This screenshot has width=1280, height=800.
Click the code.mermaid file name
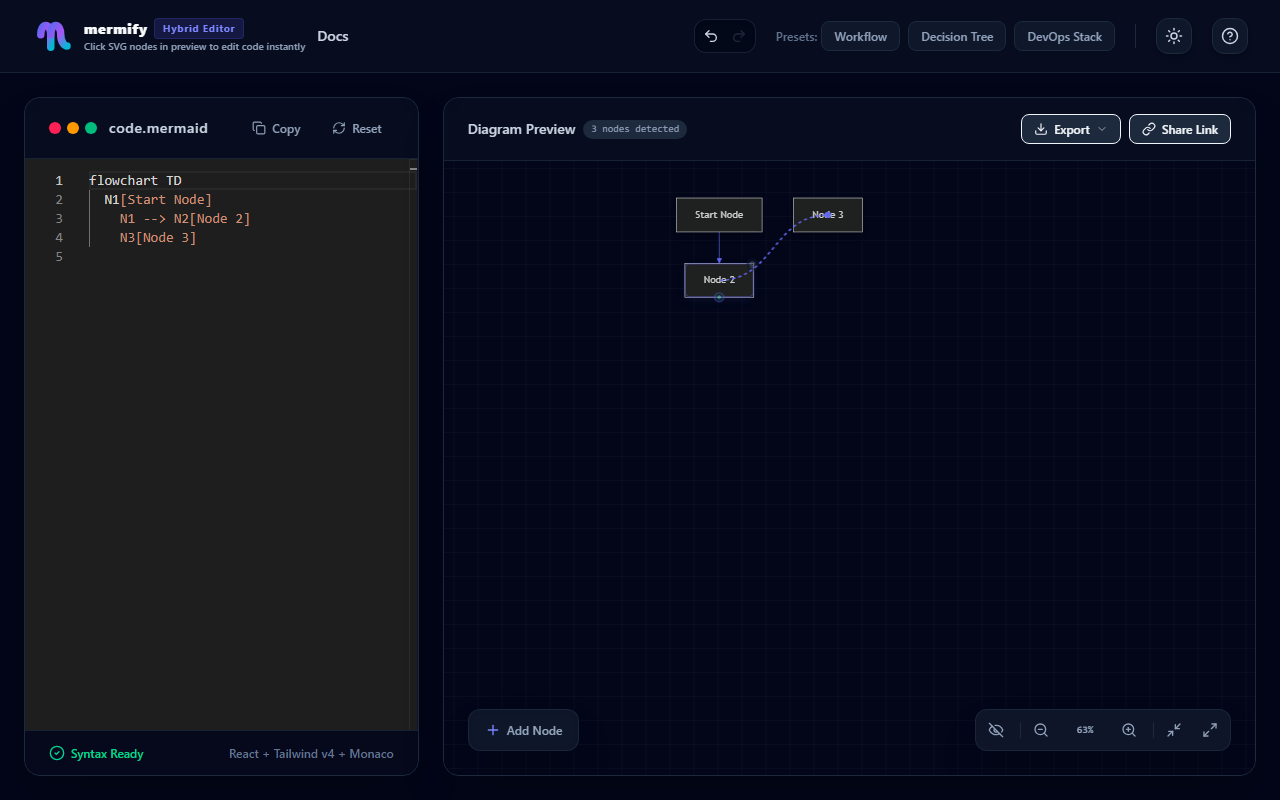click(x=158, y=128)
